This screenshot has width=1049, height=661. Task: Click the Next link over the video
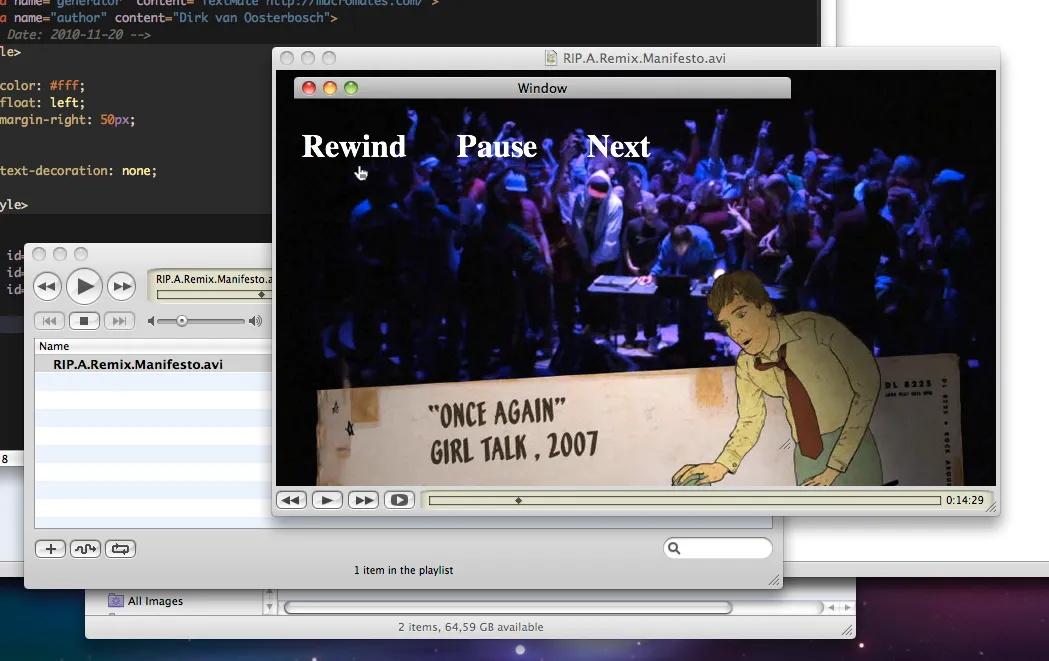tap(618, 147)
